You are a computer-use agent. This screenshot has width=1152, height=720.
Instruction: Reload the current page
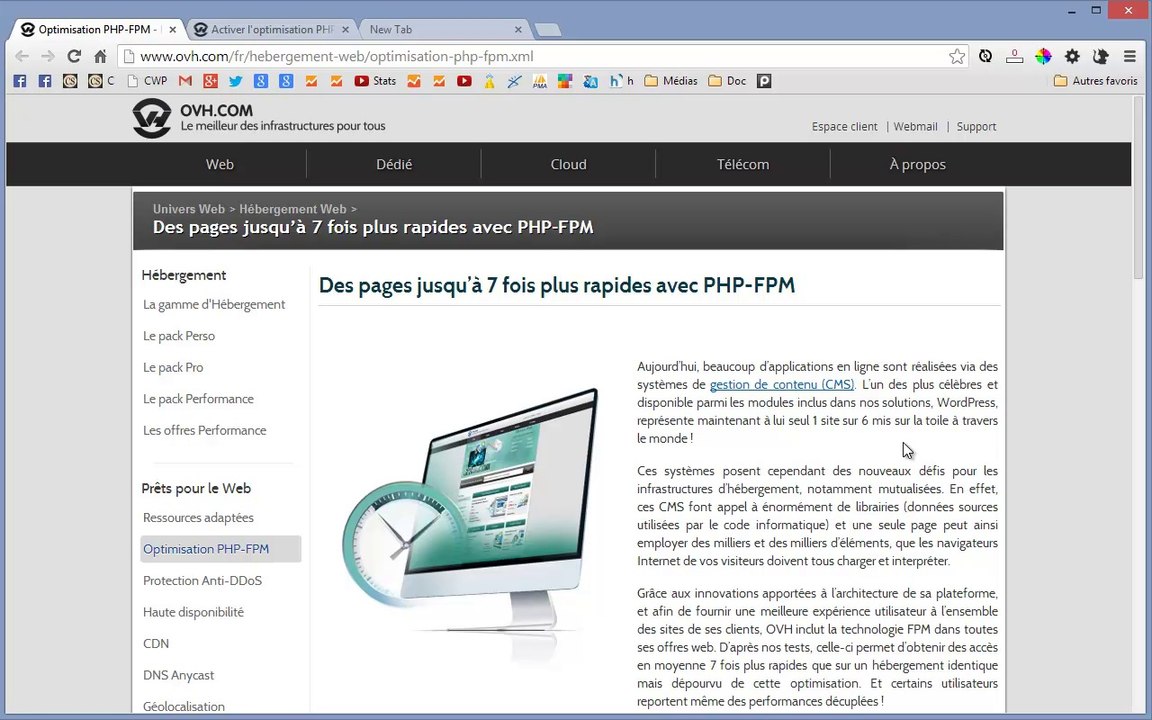[73, 57]
